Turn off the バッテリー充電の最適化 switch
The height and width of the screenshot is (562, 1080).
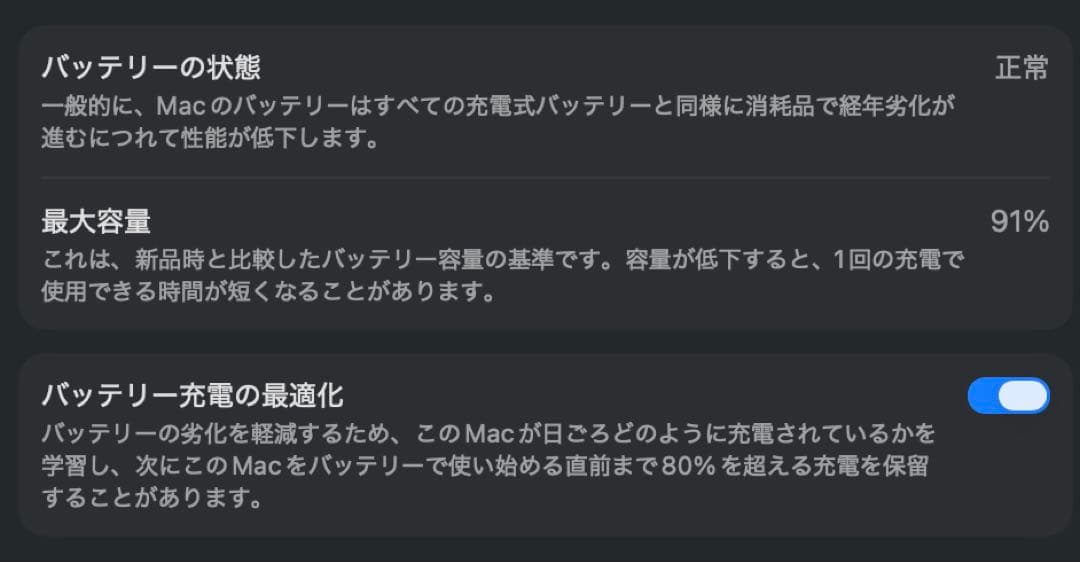coord(1008,396)
